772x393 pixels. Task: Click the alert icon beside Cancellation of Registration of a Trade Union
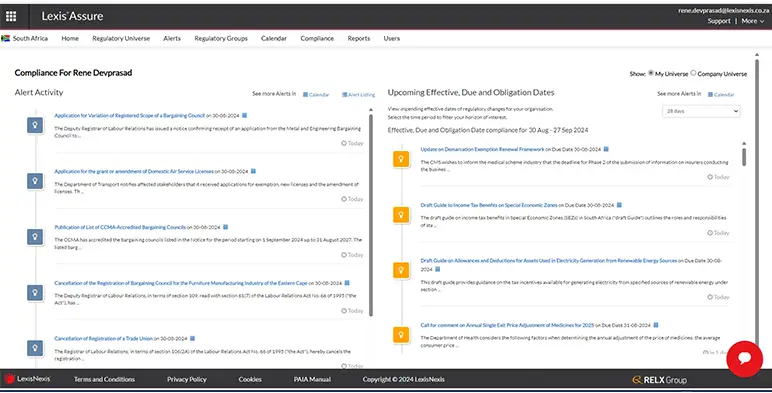coord(34,348)
